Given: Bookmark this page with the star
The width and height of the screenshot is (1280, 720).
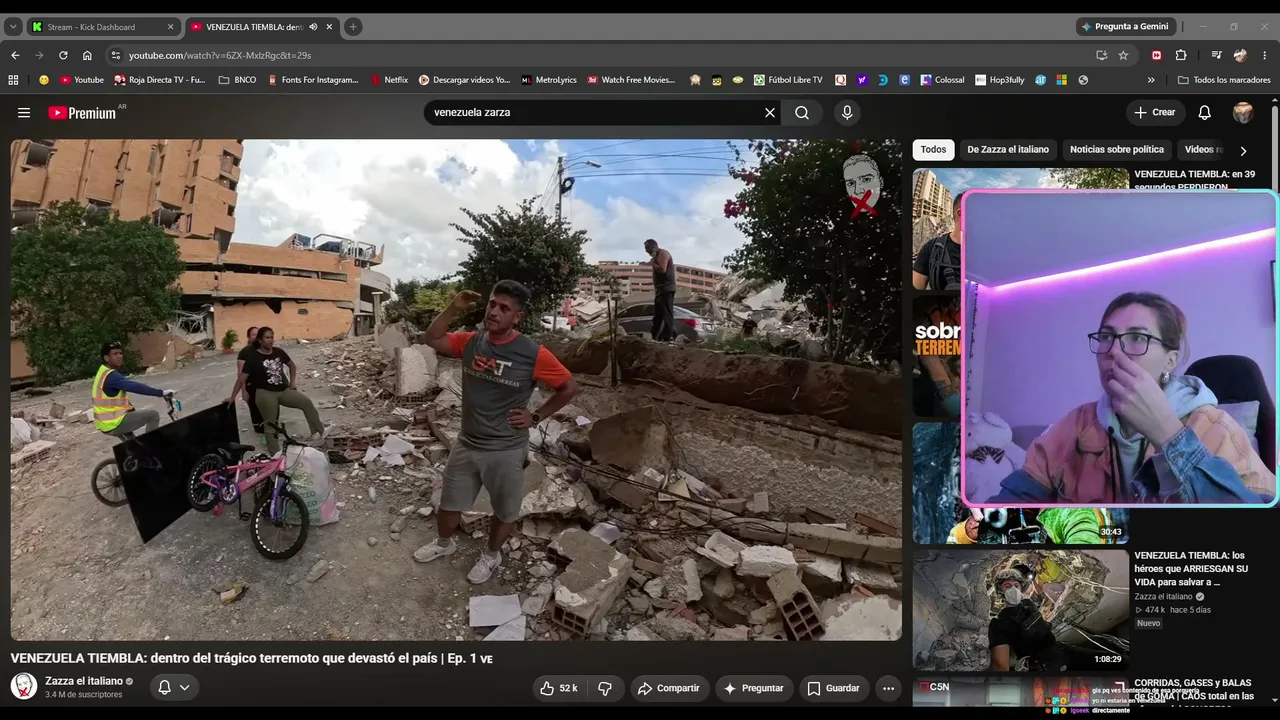Looking at the screenshot, I should 1124,55.
